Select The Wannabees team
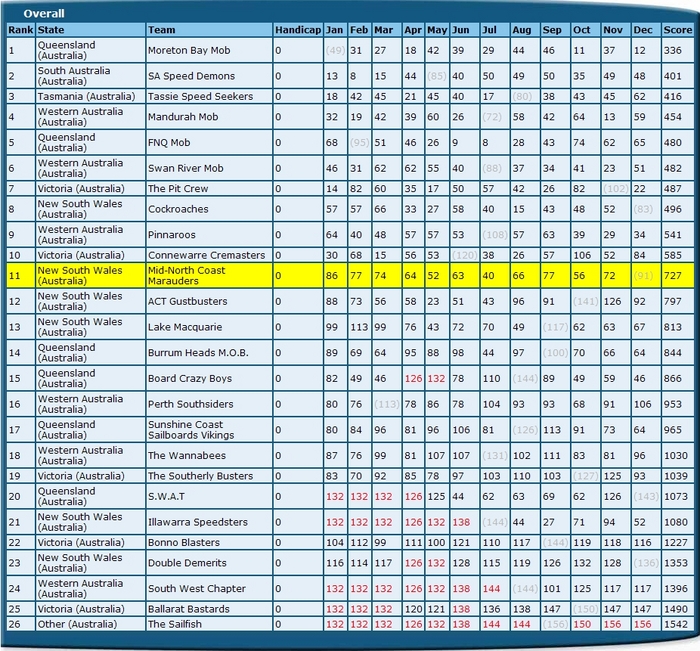 pyautogui.click(x=187, y=456)
